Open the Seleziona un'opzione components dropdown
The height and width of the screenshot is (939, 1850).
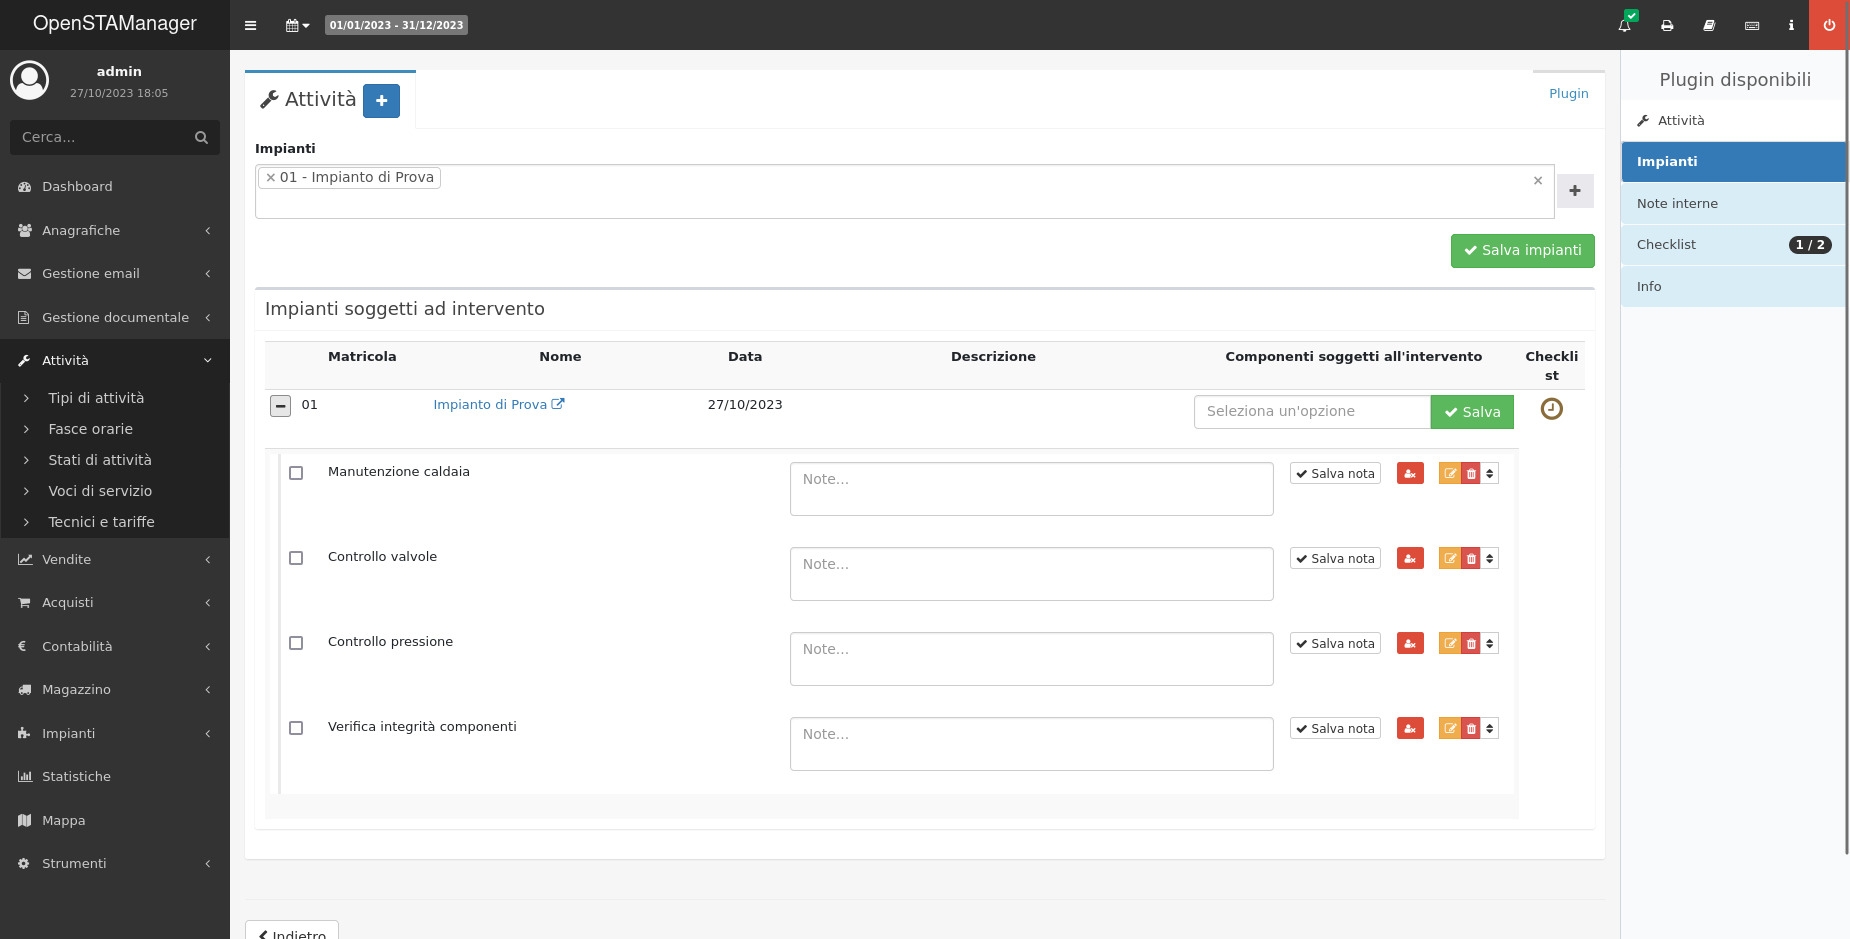pos(1311,412)
